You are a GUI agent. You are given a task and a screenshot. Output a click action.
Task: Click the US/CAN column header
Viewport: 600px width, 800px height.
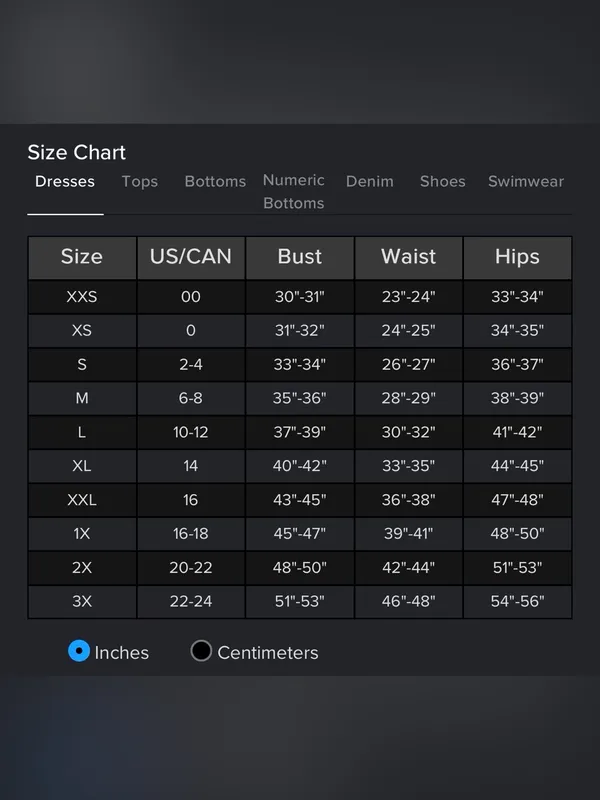pyautogui.click(x=191, y=257)
